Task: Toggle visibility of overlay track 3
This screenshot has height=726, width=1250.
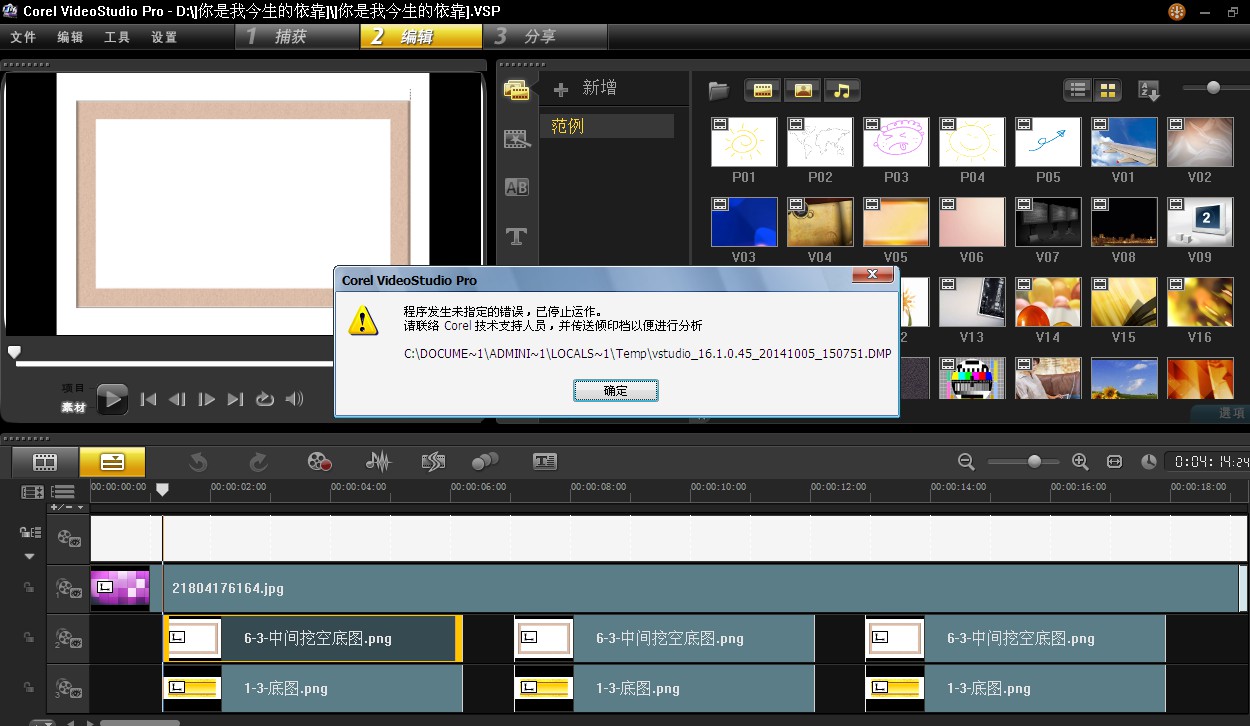Action: click(69, 688)
